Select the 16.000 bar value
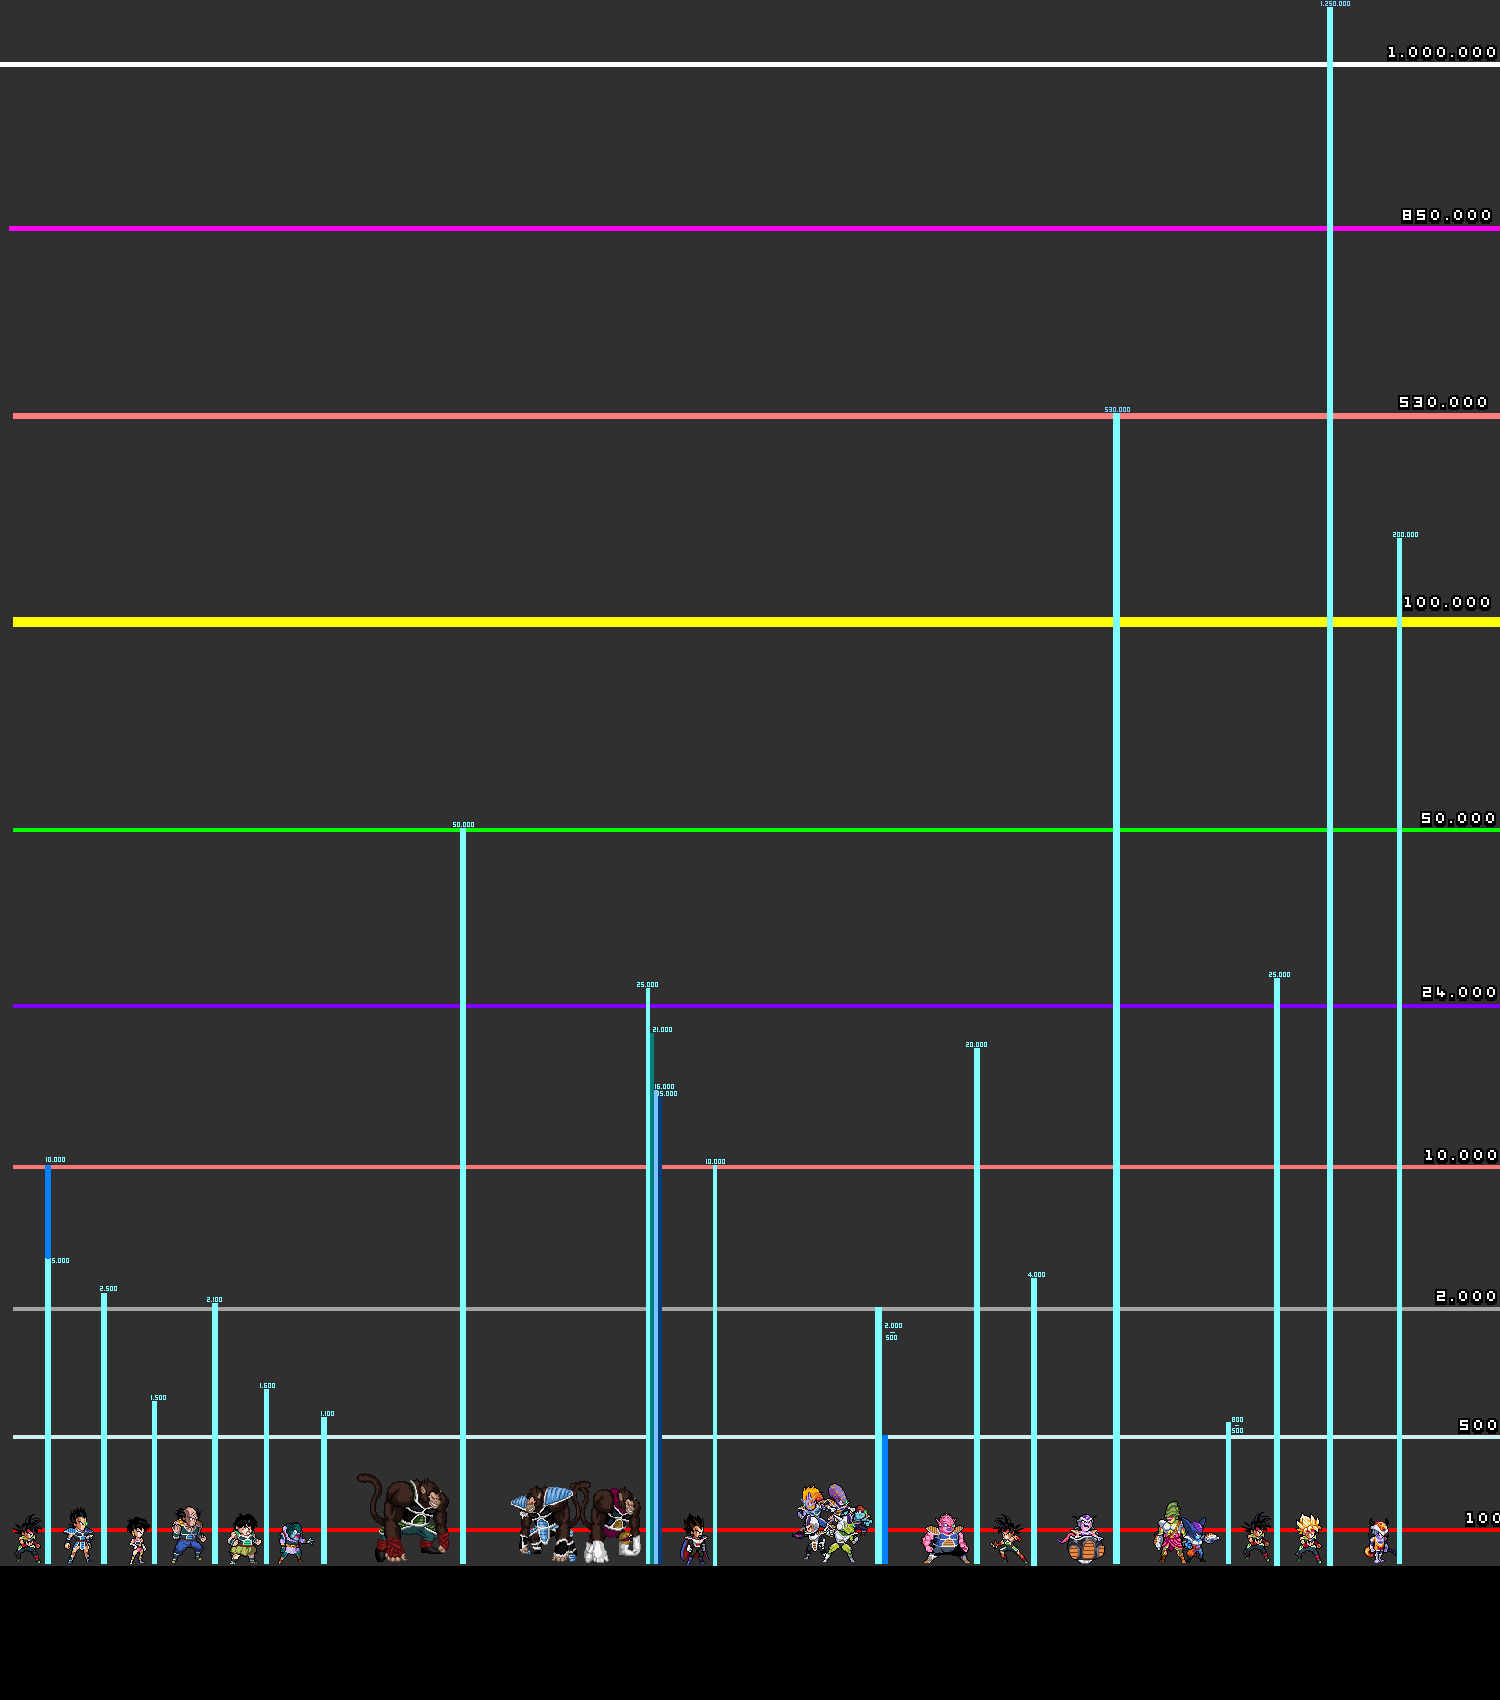The image size is (1500, 1700). tap(664, 1087)
